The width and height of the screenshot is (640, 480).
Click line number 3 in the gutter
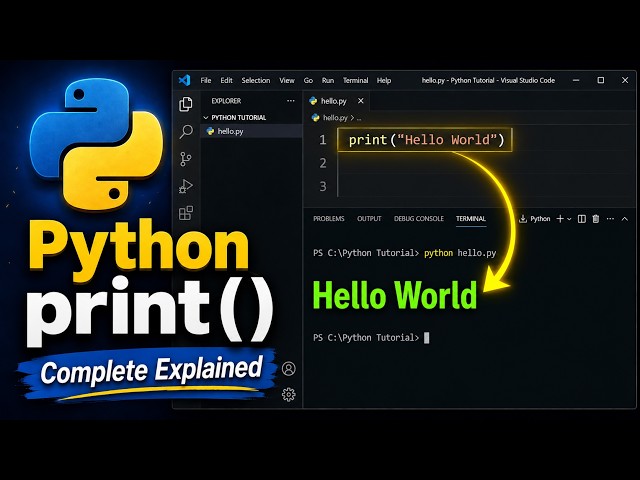coord(323,187)
